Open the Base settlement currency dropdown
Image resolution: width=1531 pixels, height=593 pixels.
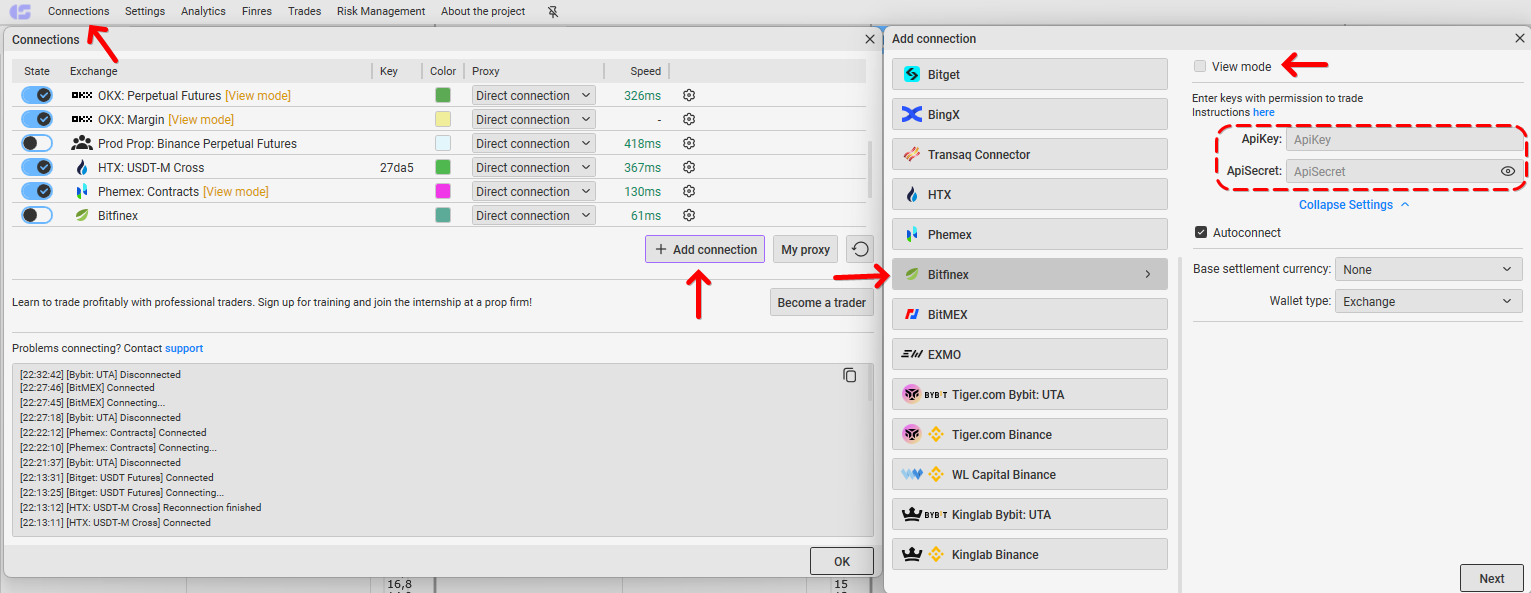click(1428, 269)
